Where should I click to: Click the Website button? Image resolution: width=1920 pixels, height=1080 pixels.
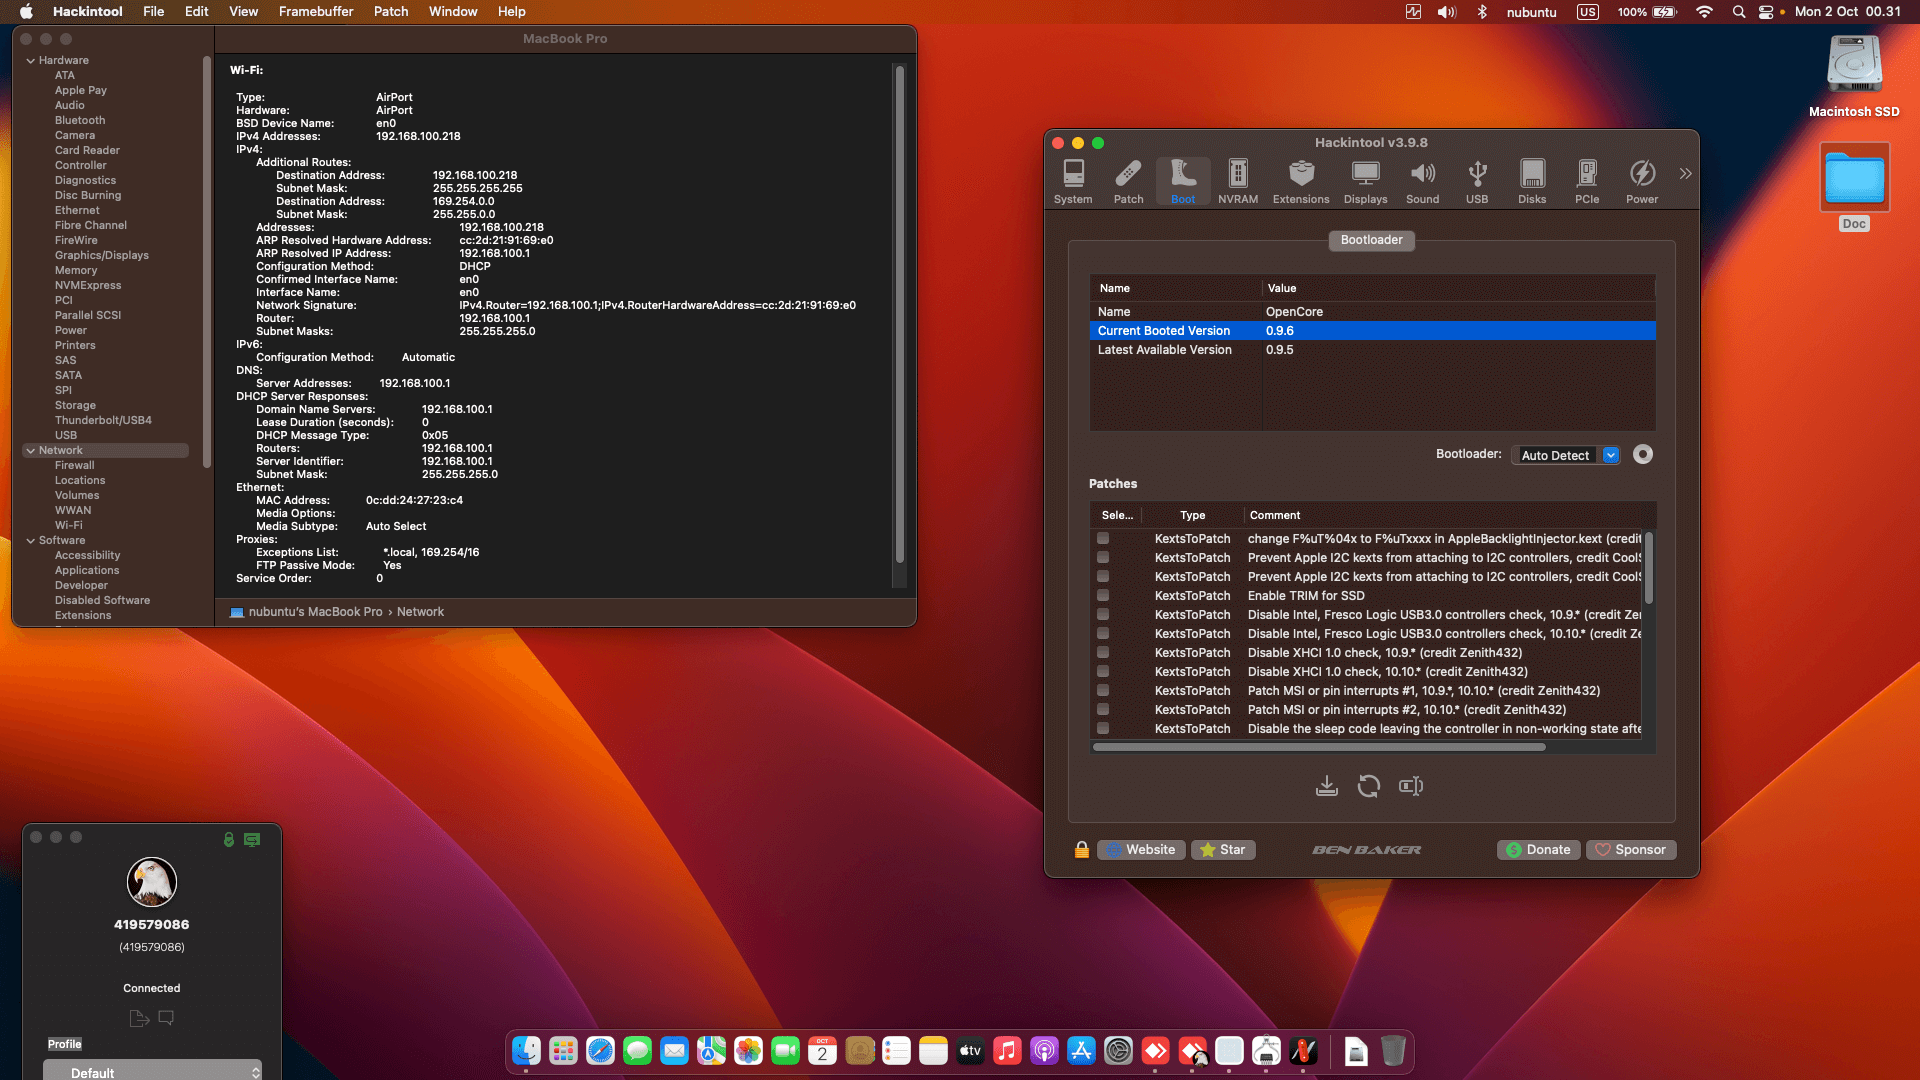pyautogui.click(x=1141, y=849)
